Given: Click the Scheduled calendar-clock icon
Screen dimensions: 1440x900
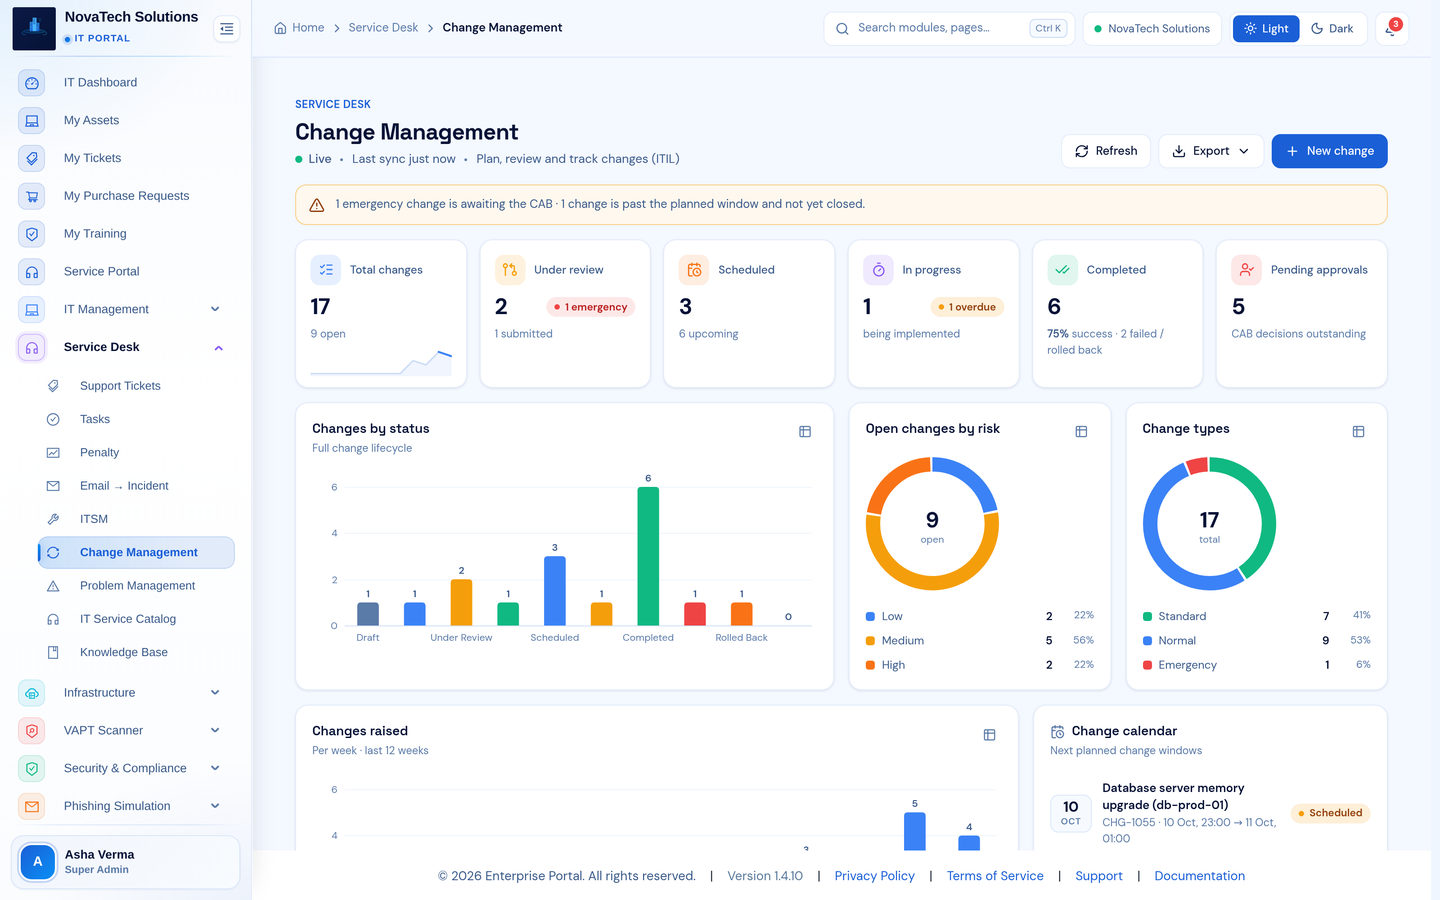Looking at the screenshot, I should [694, 270].
